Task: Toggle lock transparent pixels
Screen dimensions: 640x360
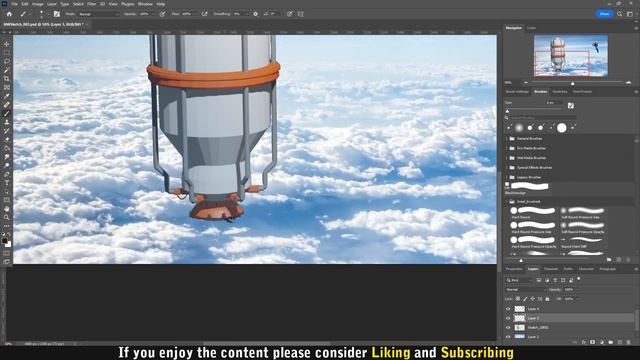Action: click(x=518, y=299)
